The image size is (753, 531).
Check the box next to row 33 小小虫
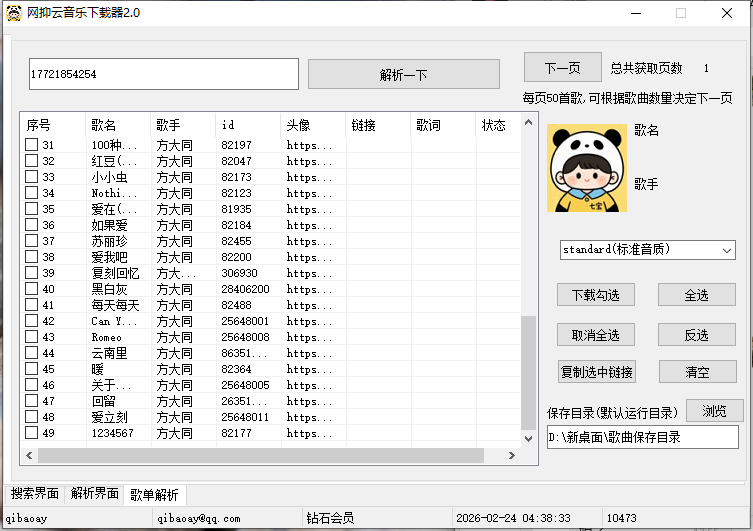click(31, 177)
